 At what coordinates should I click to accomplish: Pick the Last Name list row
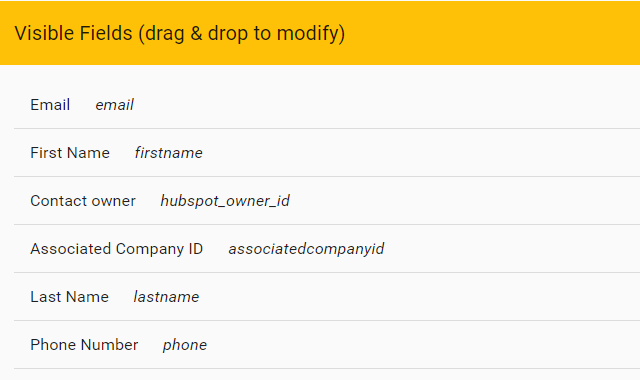point(327,297)
